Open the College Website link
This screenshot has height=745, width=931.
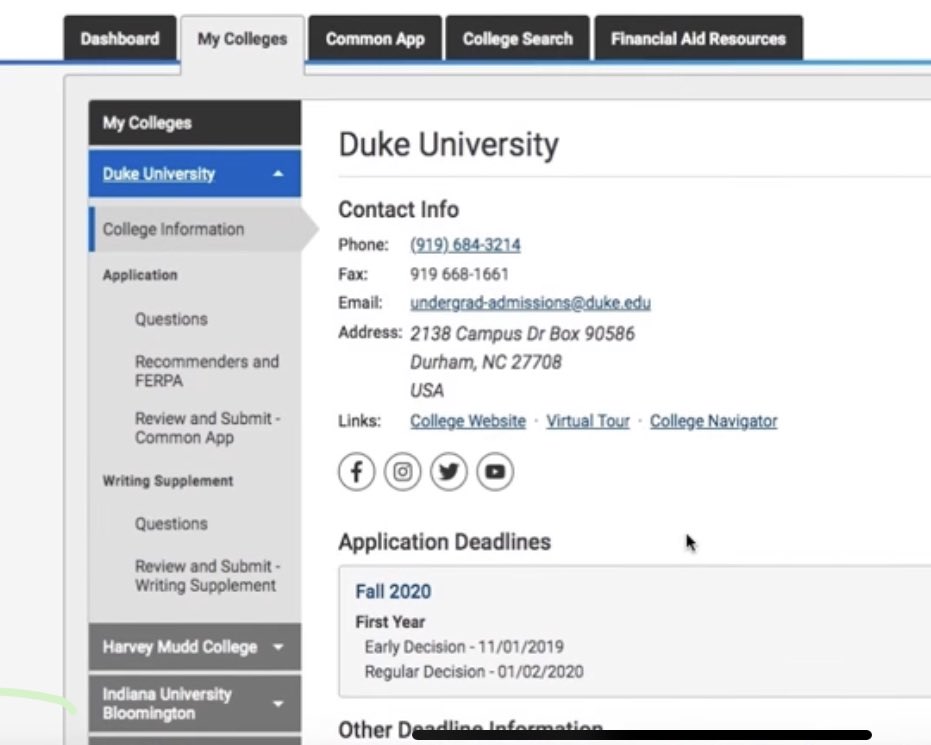468,421
